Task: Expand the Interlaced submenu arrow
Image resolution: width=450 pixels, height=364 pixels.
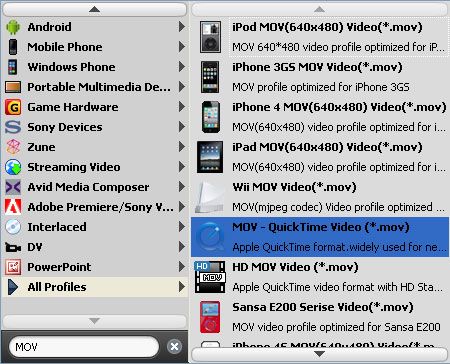Action: (x=182, y=227)
